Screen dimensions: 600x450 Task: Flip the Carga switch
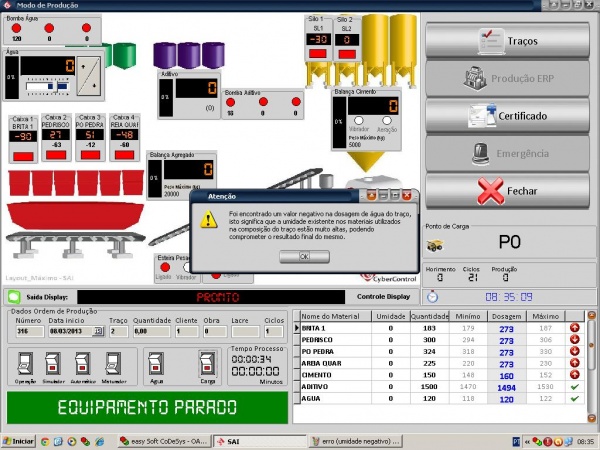[208, 364]
